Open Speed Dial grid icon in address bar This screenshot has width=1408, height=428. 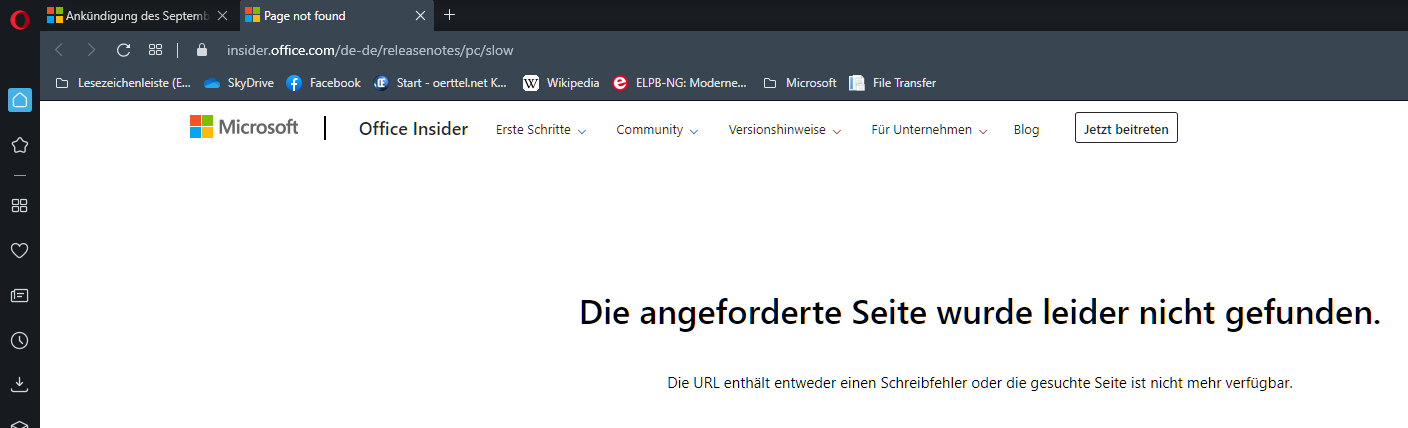coord(155,50)
